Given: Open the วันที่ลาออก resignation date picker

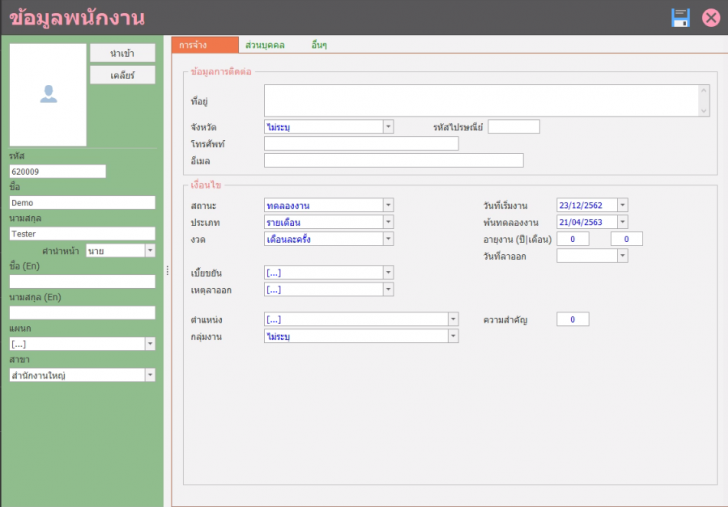Looking at the screenshot, I should (623, 256).
